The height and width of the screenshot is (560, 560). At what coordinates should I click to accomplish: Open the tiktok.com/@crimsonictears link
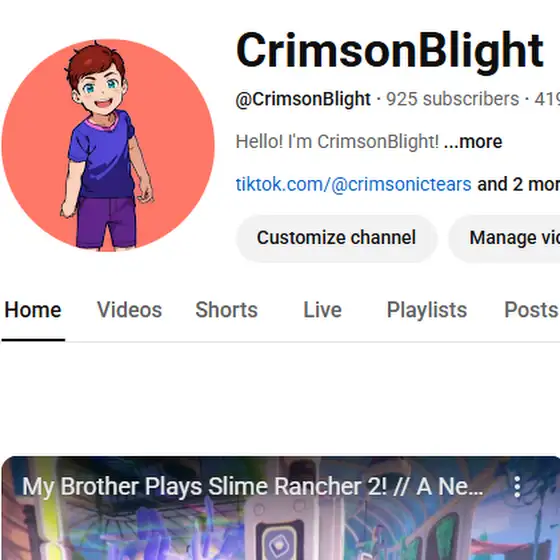pyautogui.click(x=354, y=184)
